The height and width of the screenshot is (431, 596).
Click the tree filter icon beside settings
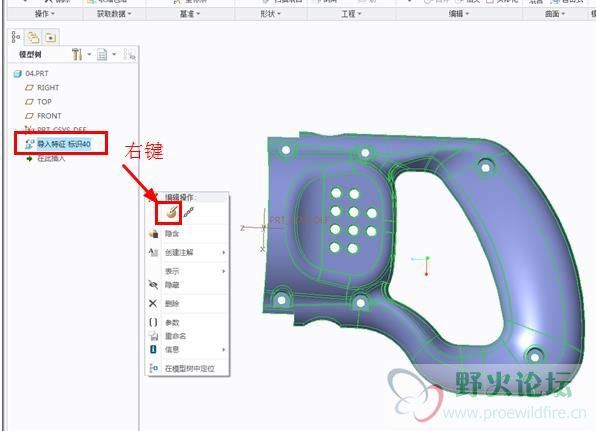click(x=130, y=55)
